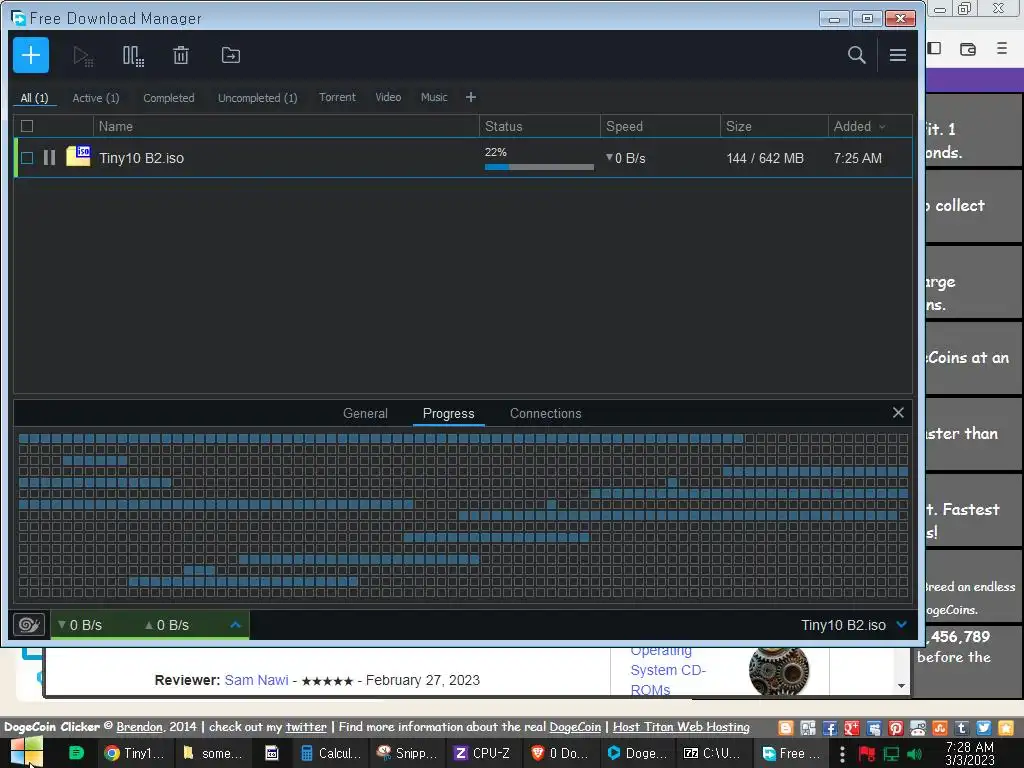Open the General details tab

point(365,413)
